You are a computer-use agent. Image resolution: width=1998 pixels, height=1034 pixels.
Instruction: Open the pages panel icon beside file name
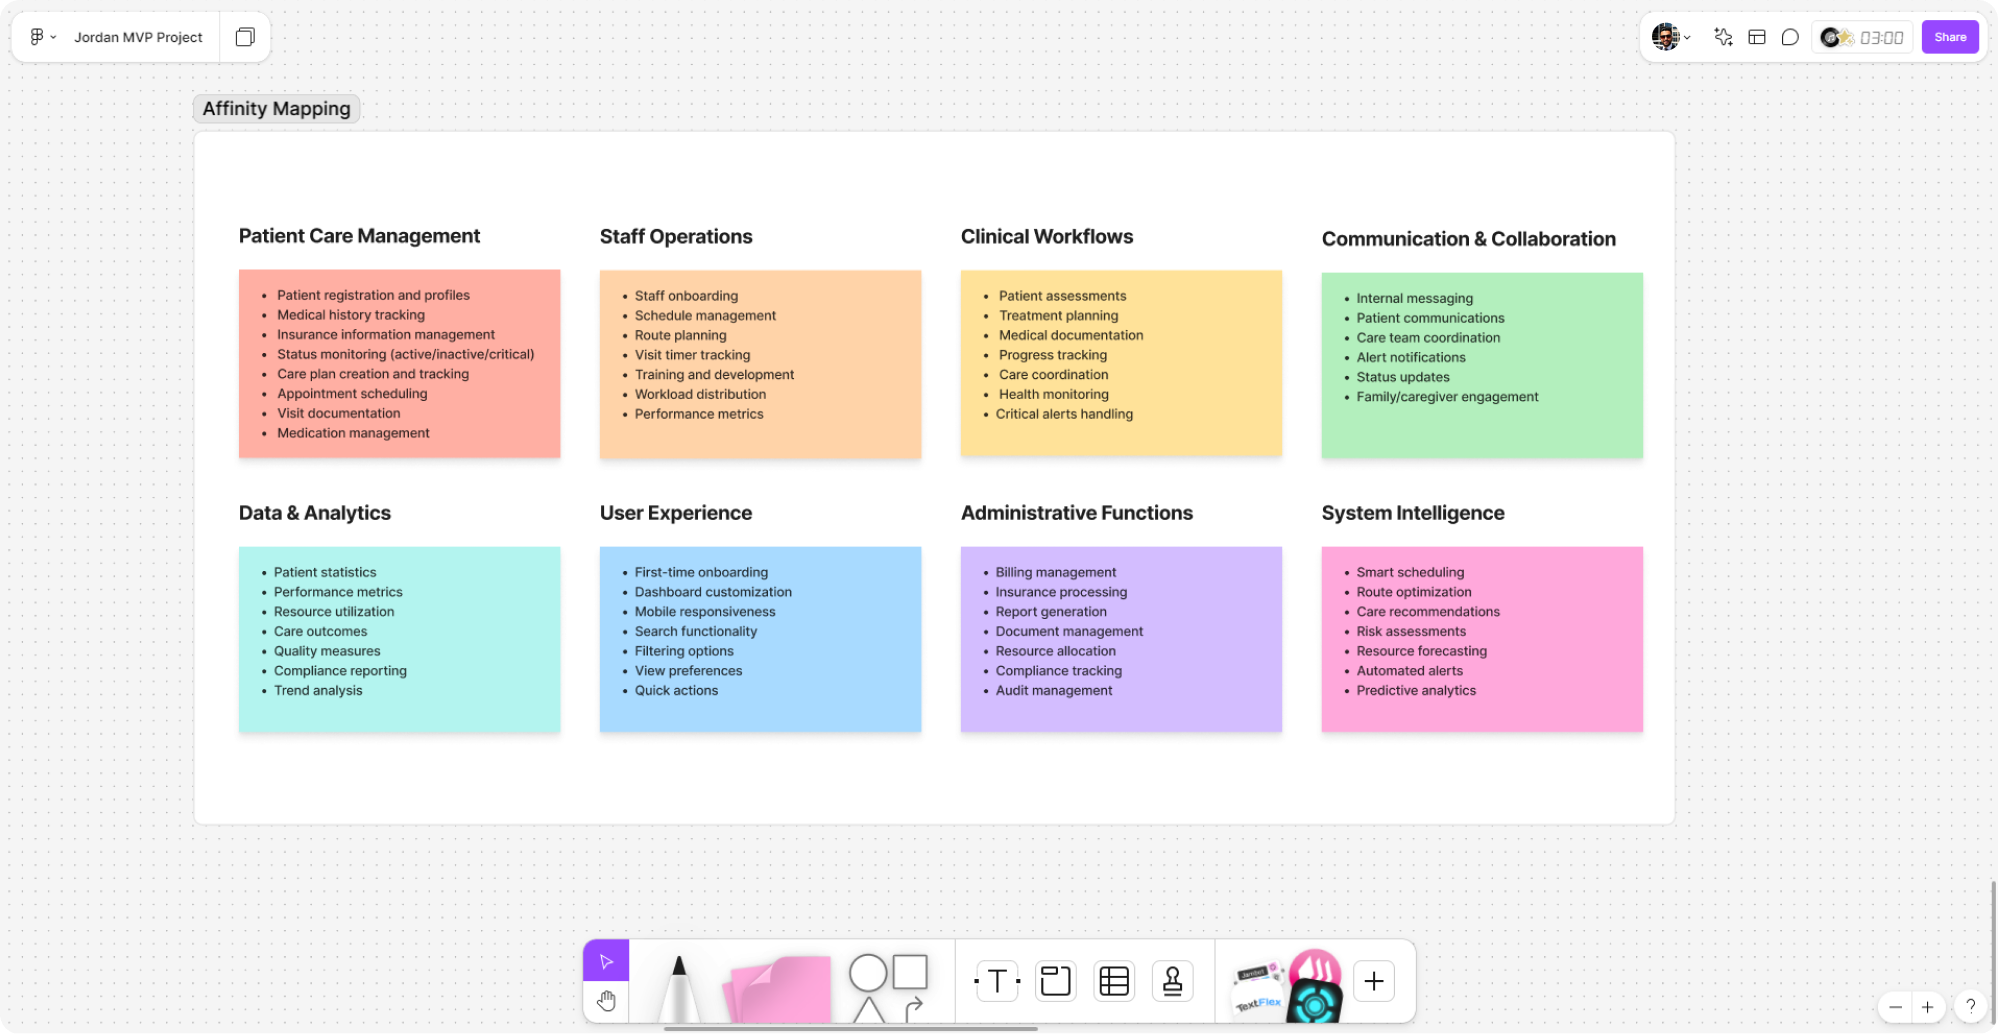tap(245, 37)
